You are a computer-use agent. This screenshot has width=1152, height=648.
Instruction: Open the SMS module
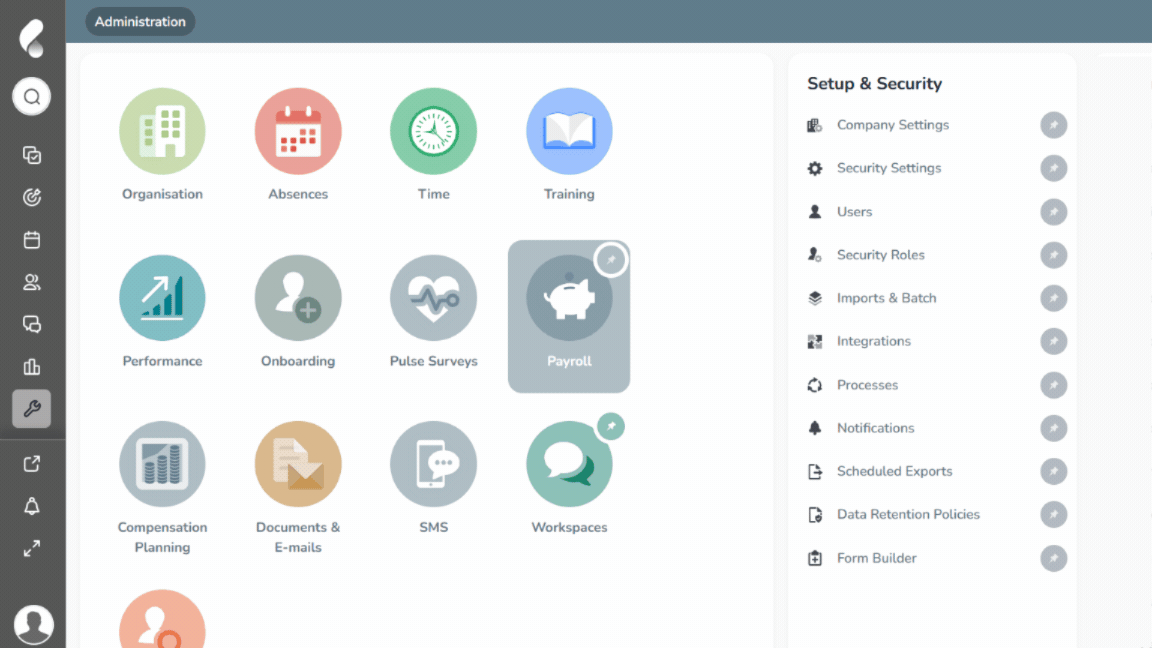click(433, 464)
